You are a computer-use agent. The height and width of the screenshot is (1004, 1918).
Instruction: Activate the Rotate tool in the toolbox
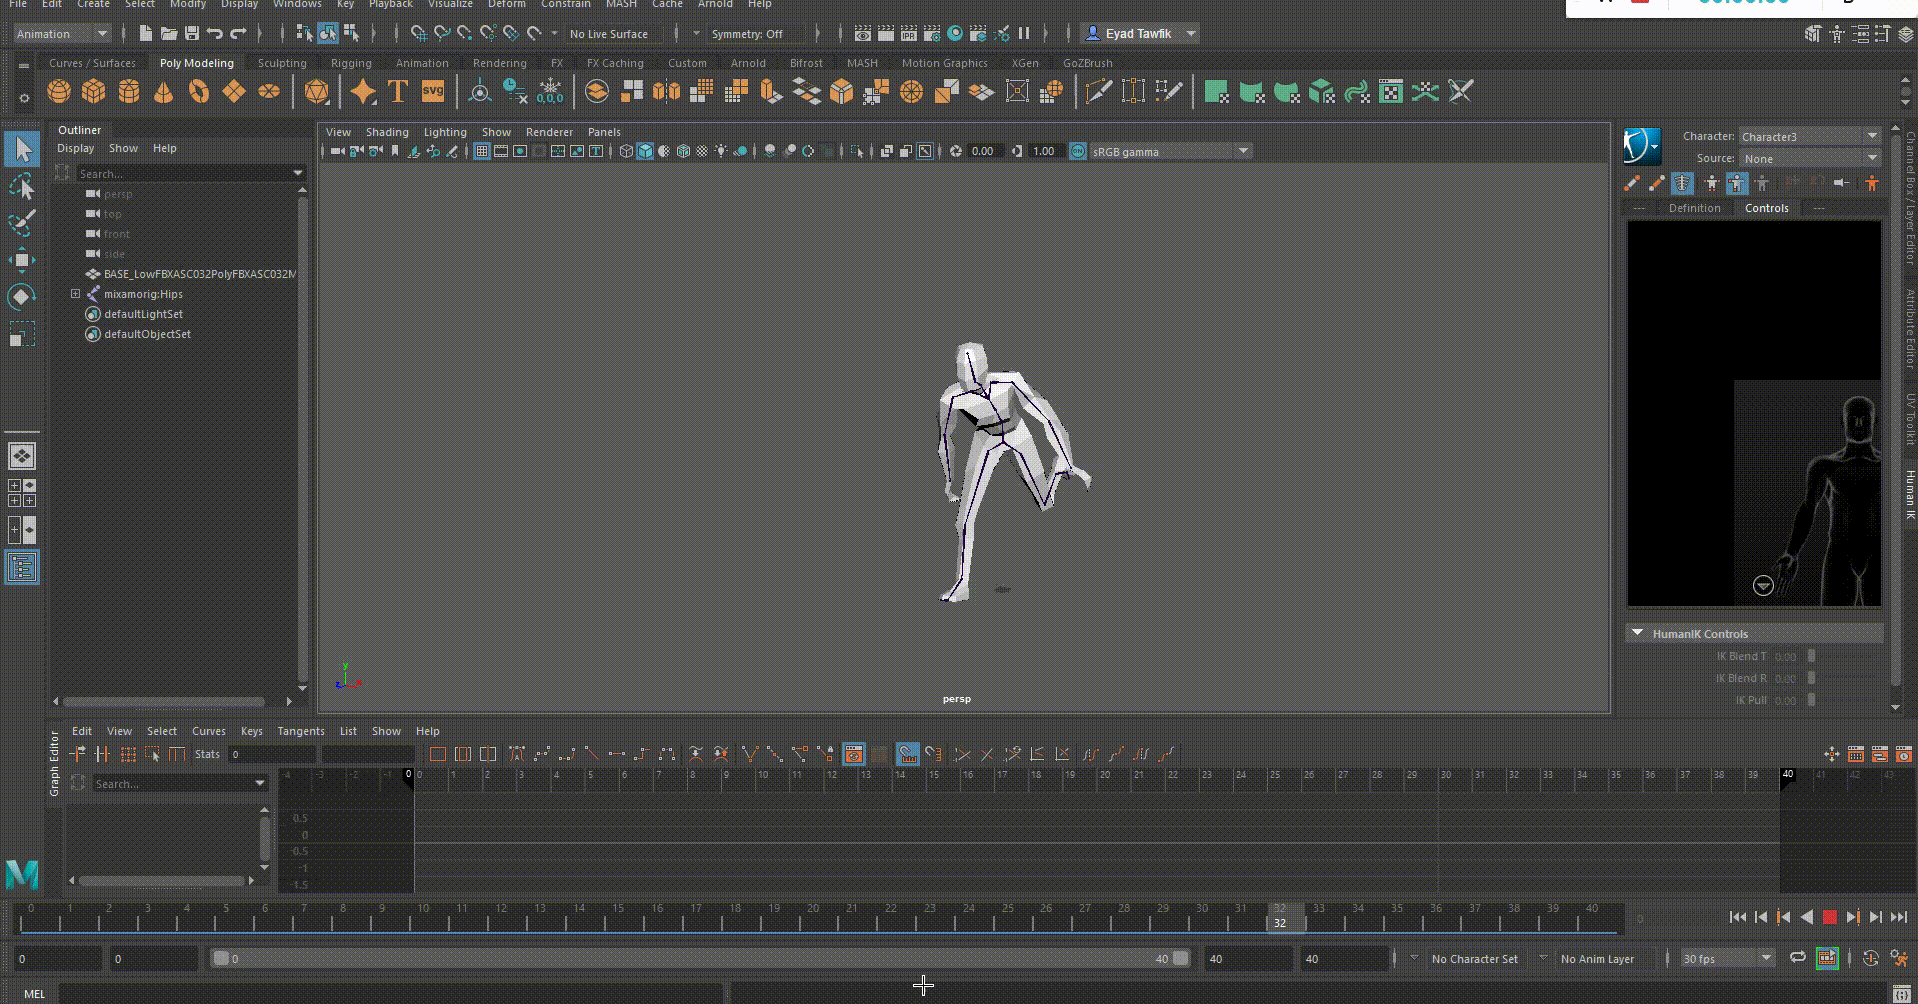click(22, 297)
